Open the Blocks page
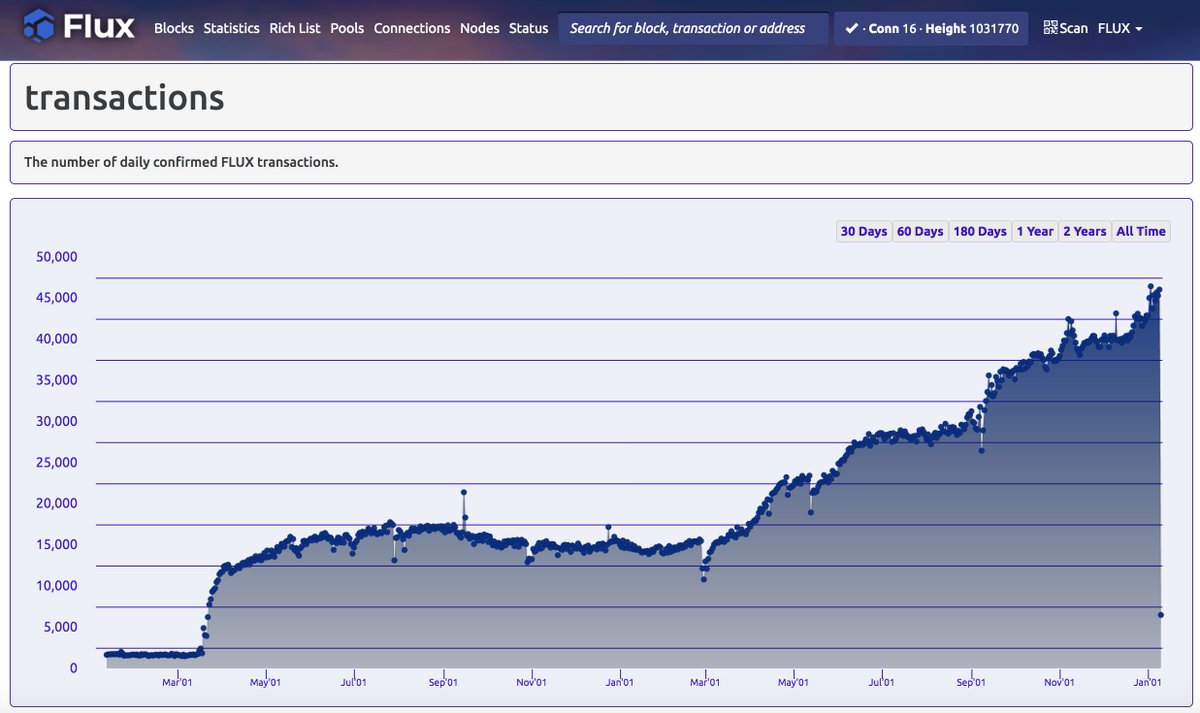The image size is (1200, 713). (x=174, y=28)
